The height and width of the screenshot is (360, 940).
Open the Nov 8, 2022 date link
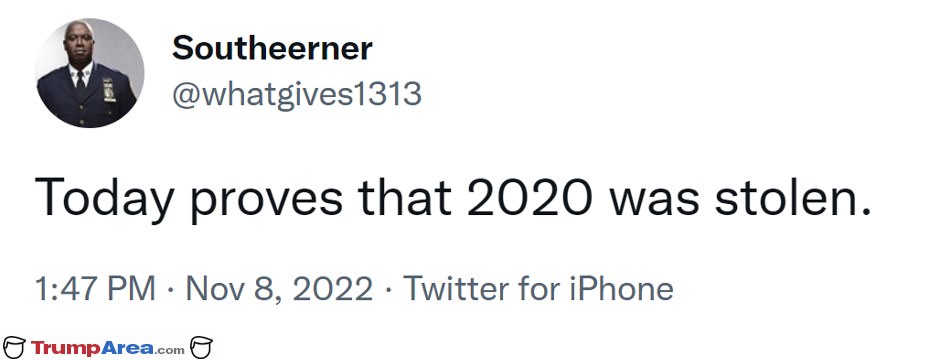point(279,288)
